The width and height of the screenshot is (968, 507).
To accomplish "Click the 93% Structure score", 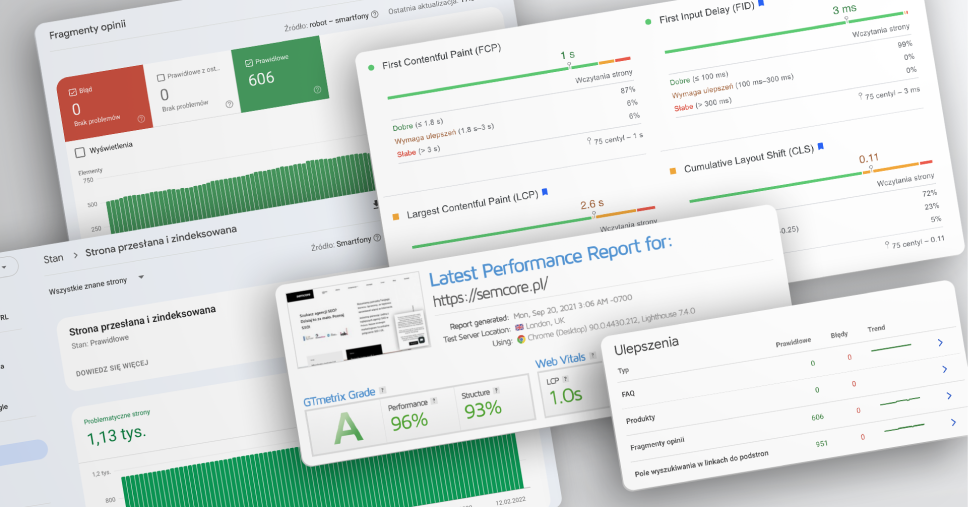I will click(x=483, y=409).
